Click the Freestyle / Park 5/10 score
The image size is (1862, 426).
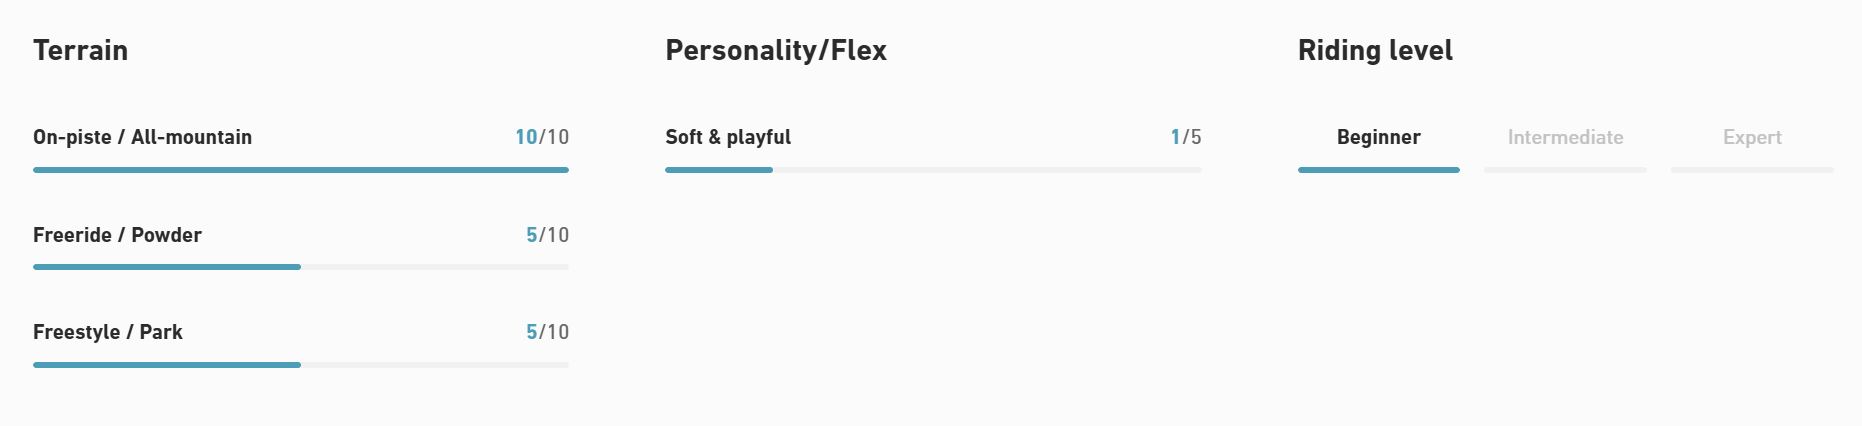(547, 332)
